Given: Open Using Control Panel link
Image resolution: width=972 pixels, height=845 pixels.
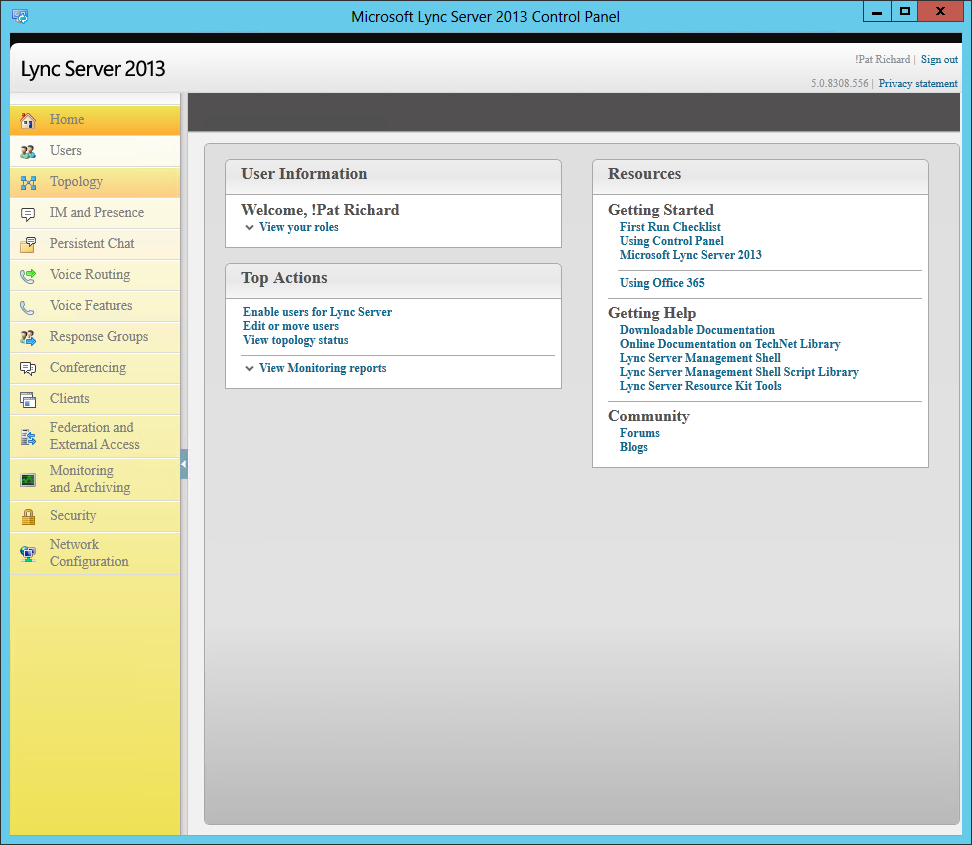Looking at the screenshot, I should pyautogui.click(x=672, y=241).
